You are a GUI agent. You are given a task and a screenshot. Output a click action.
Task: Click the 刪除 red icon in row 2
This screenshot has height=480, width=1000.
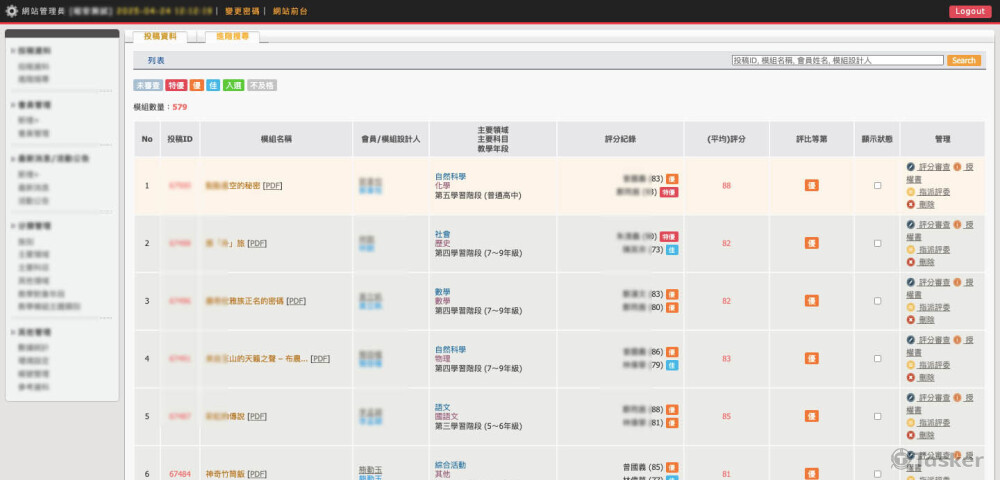coord(911,262)
